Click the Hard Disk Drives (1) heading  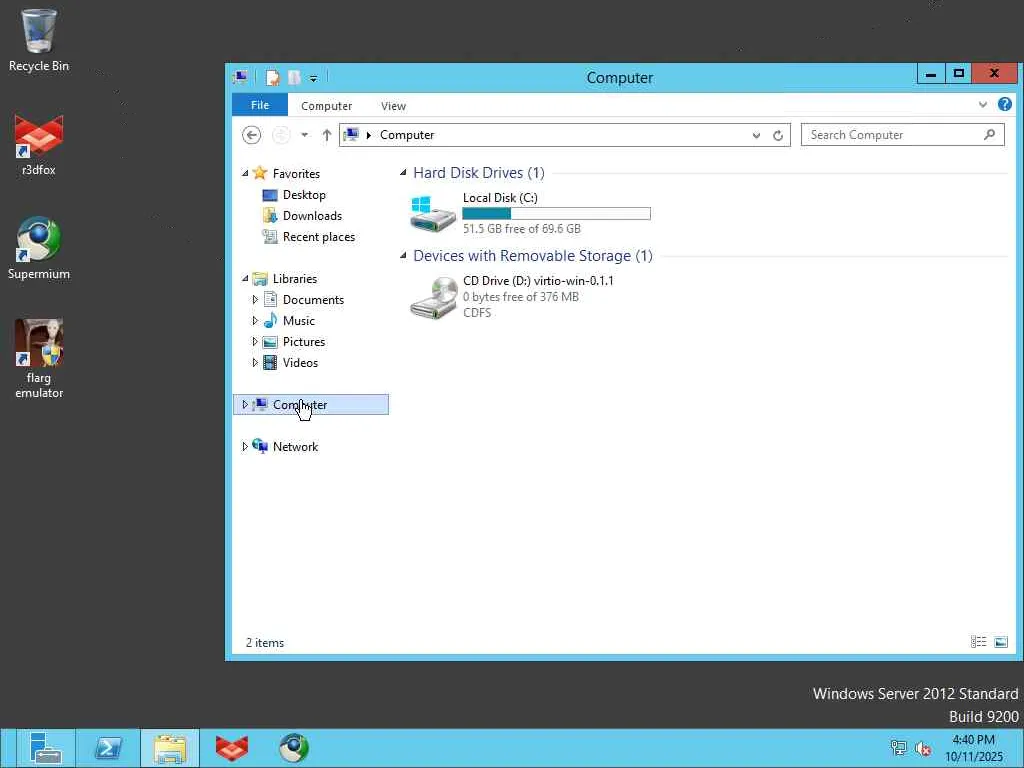coord(479,173)
